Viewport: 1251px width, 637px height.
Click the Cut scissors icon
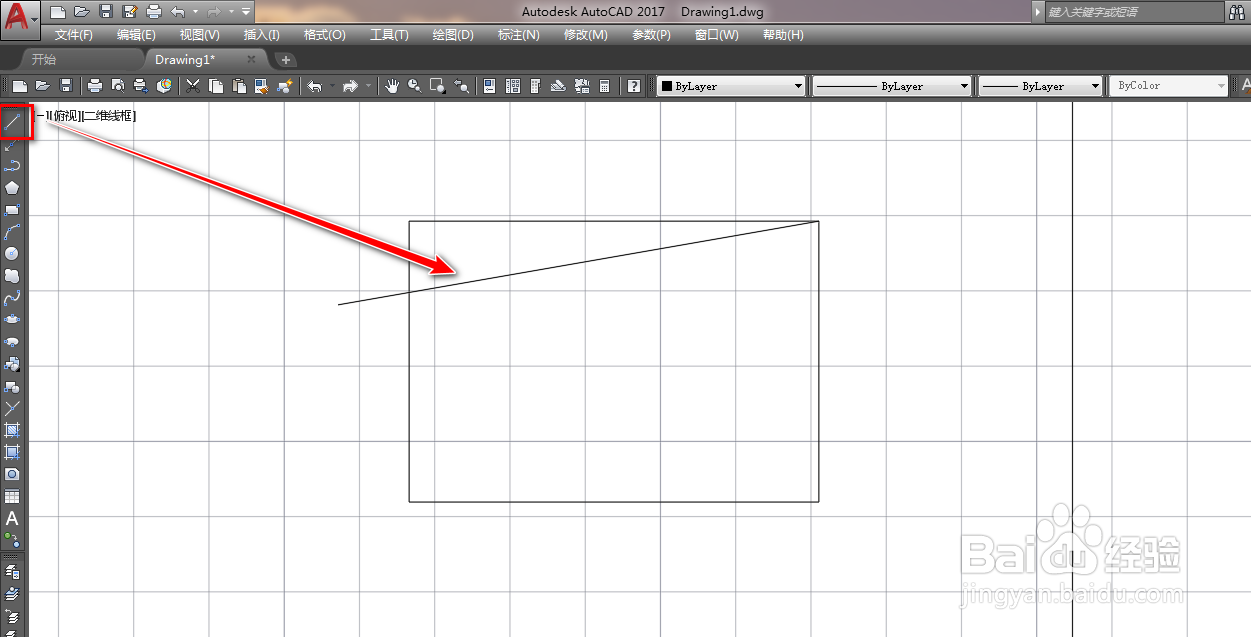192,86
